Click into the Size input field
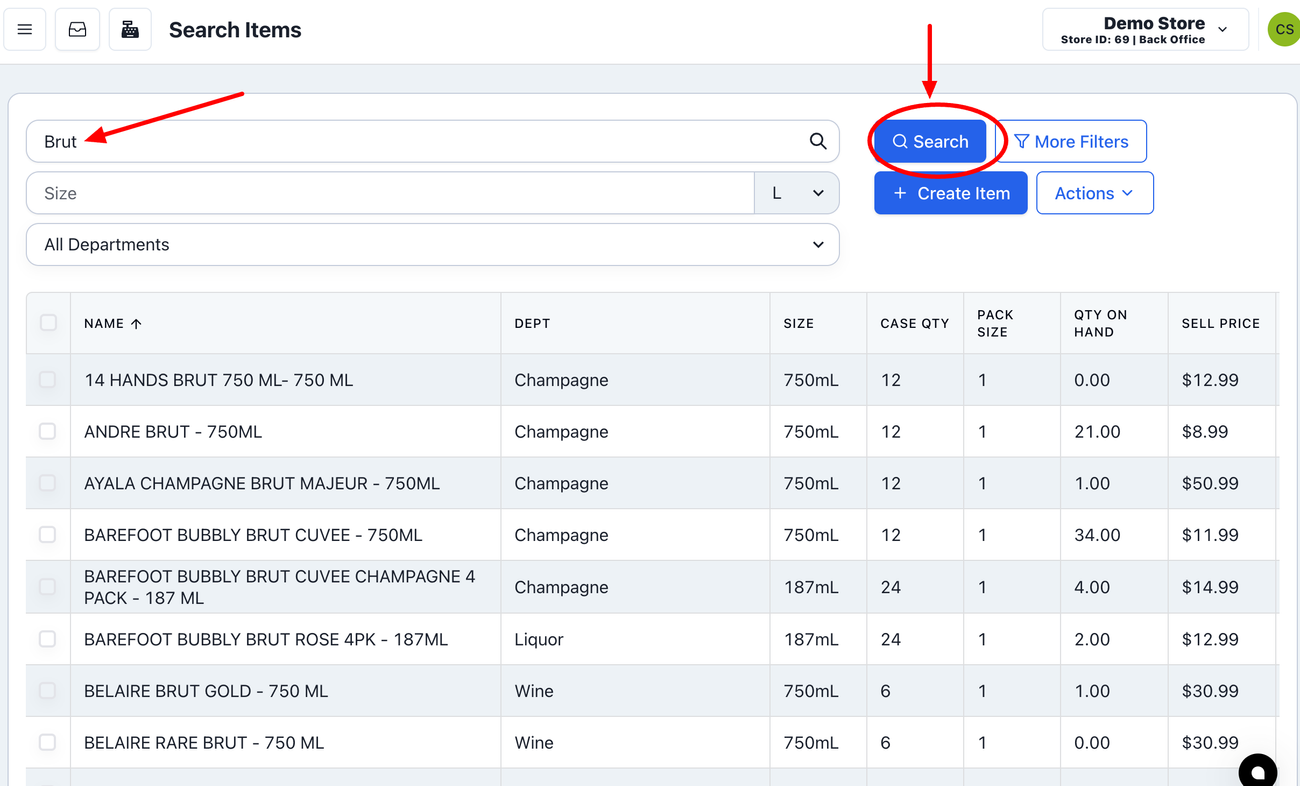This screenshot has width=1300, height=786. pyautogui.click(x=390, y=193)
